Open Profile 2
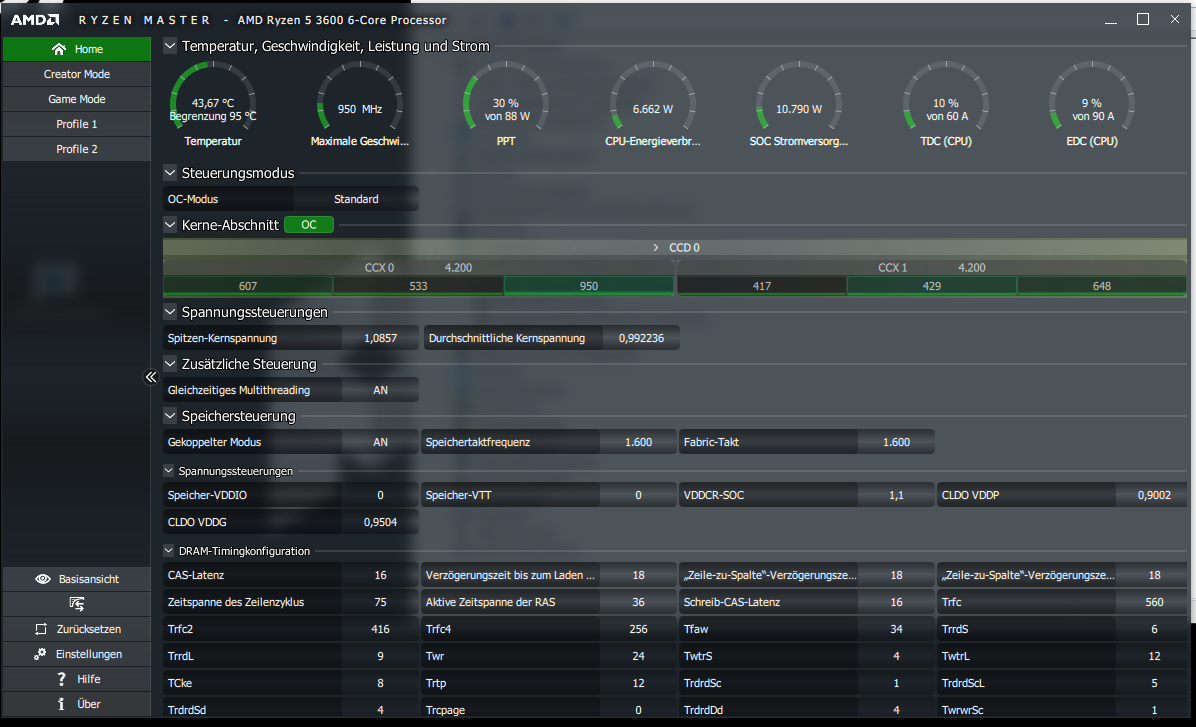The height and width of the screenshot is (727, 1196). [76, 150]
